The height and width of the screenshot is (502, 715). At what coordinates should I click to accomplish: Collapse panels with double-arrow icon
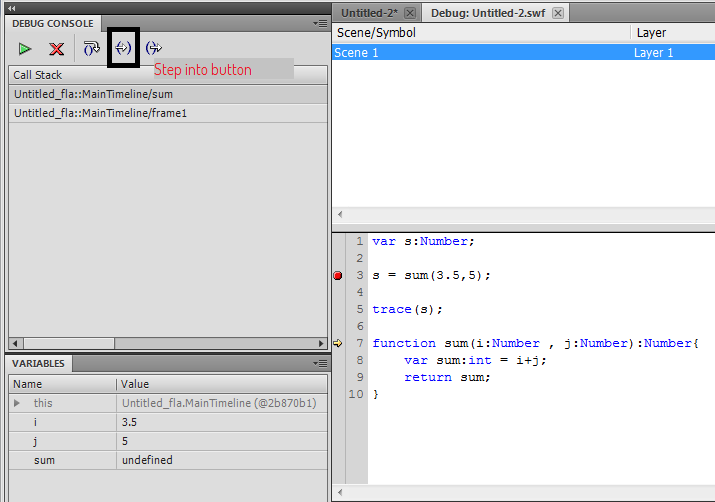click(11, 8)
